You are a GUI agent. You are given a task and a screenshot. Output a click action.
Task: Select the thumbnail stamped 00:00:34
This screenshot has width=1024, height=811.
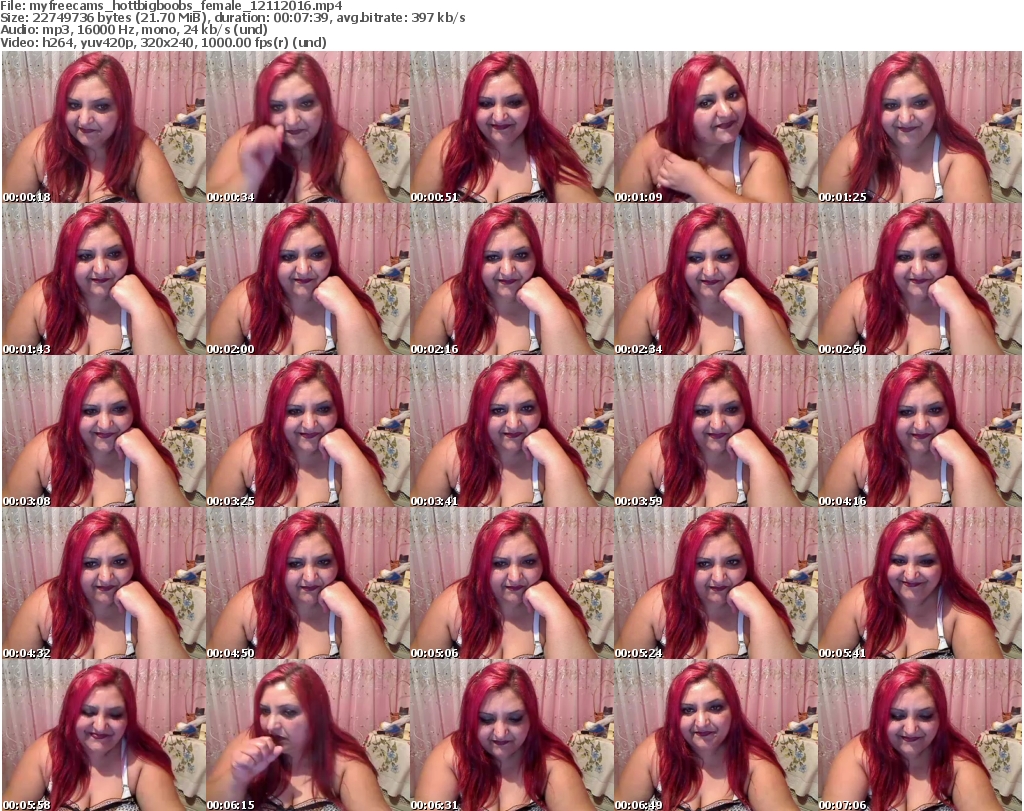click(308, 127)
